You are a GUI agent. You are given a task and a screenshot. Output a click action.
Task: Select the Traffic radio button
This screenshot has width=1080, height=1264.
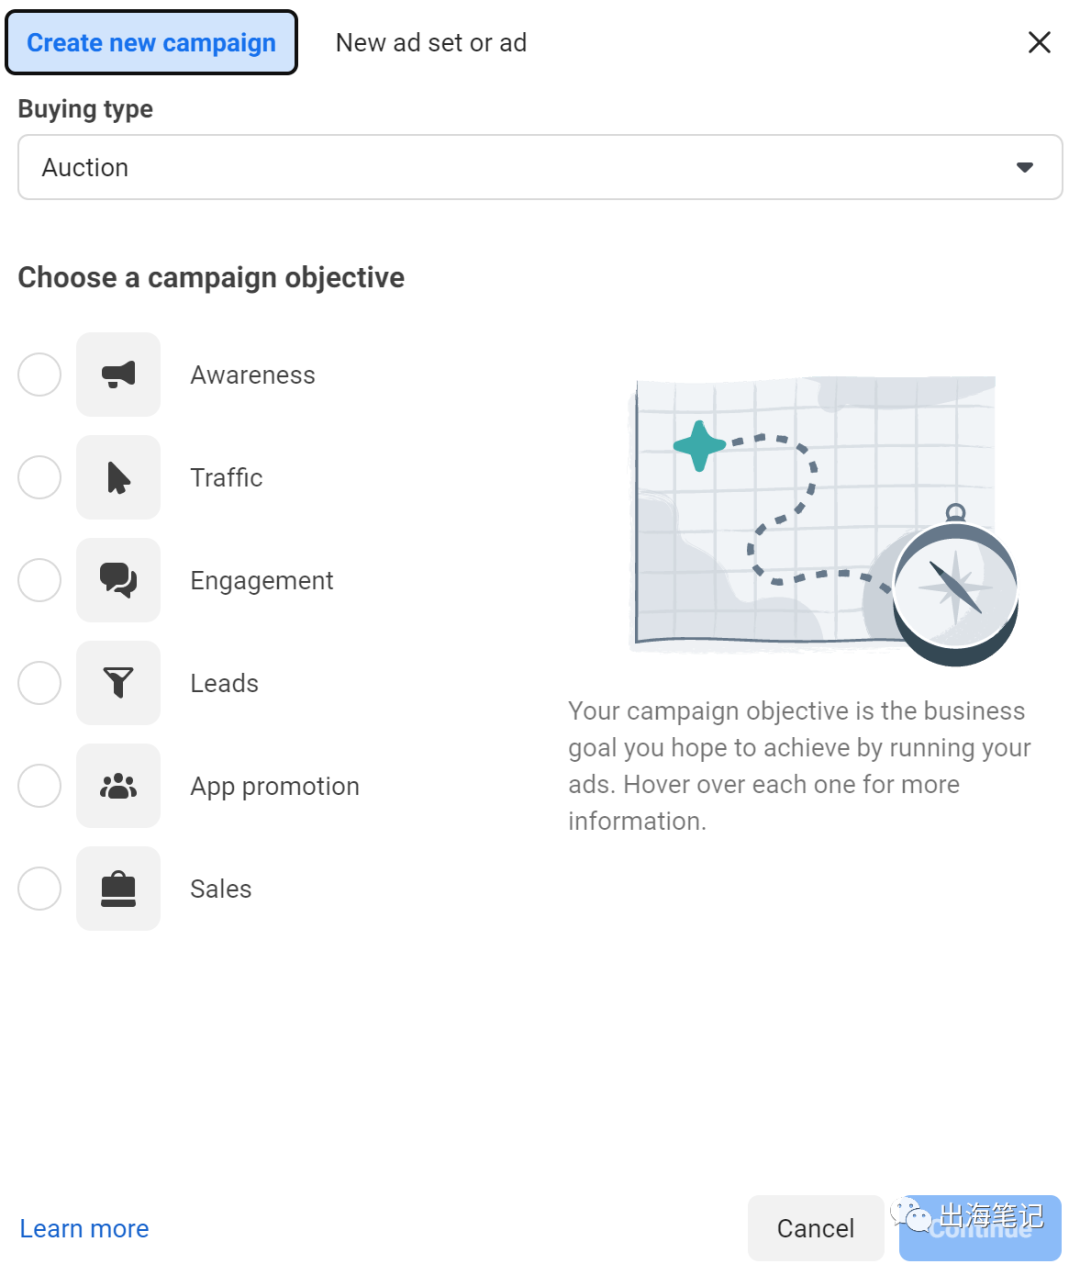pyautogui.click(x=40, y=478)
